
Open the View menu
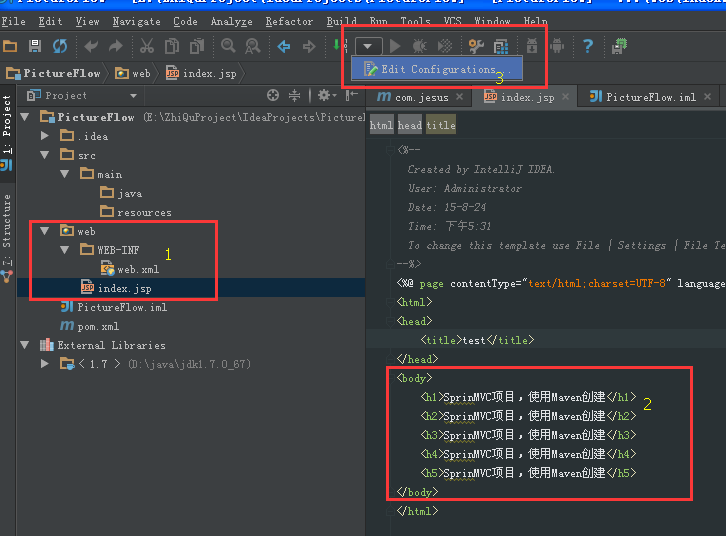pyautogui.click(x=88, y=21)
